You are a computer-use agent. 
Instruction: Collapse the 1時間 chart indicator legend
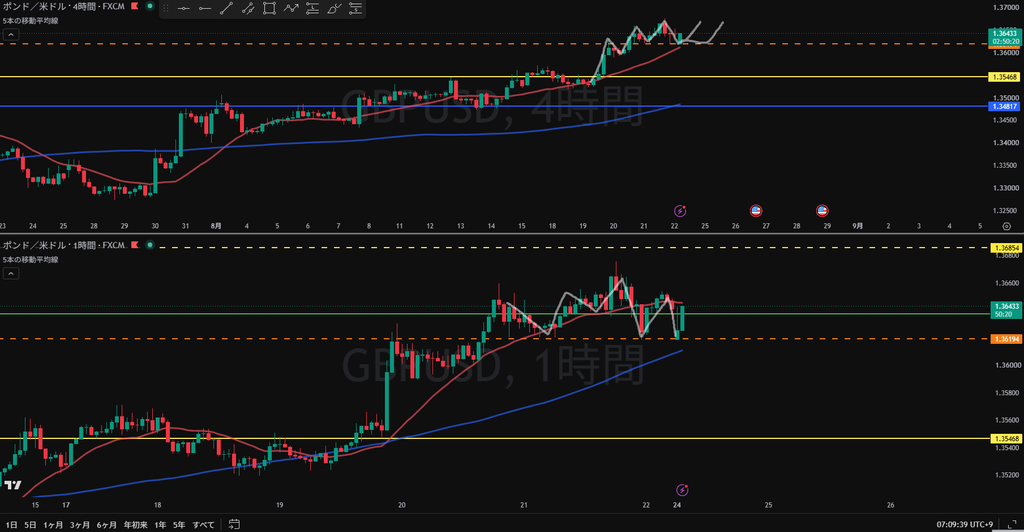[x=11, y=274]
